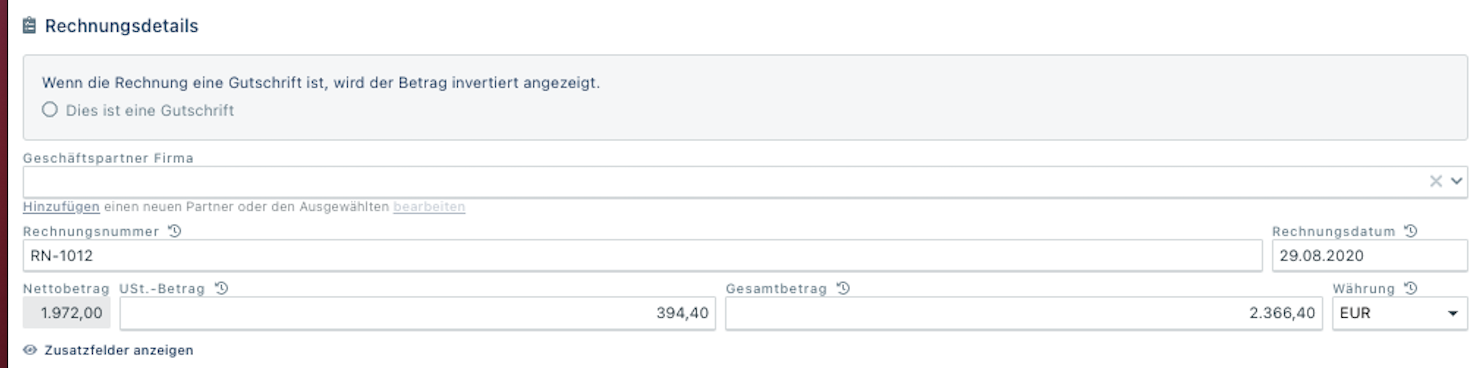The image size is (1476, 368).
Task: Focus the Rechnungsnummer field with RN-1012
Action: [643, 255]
